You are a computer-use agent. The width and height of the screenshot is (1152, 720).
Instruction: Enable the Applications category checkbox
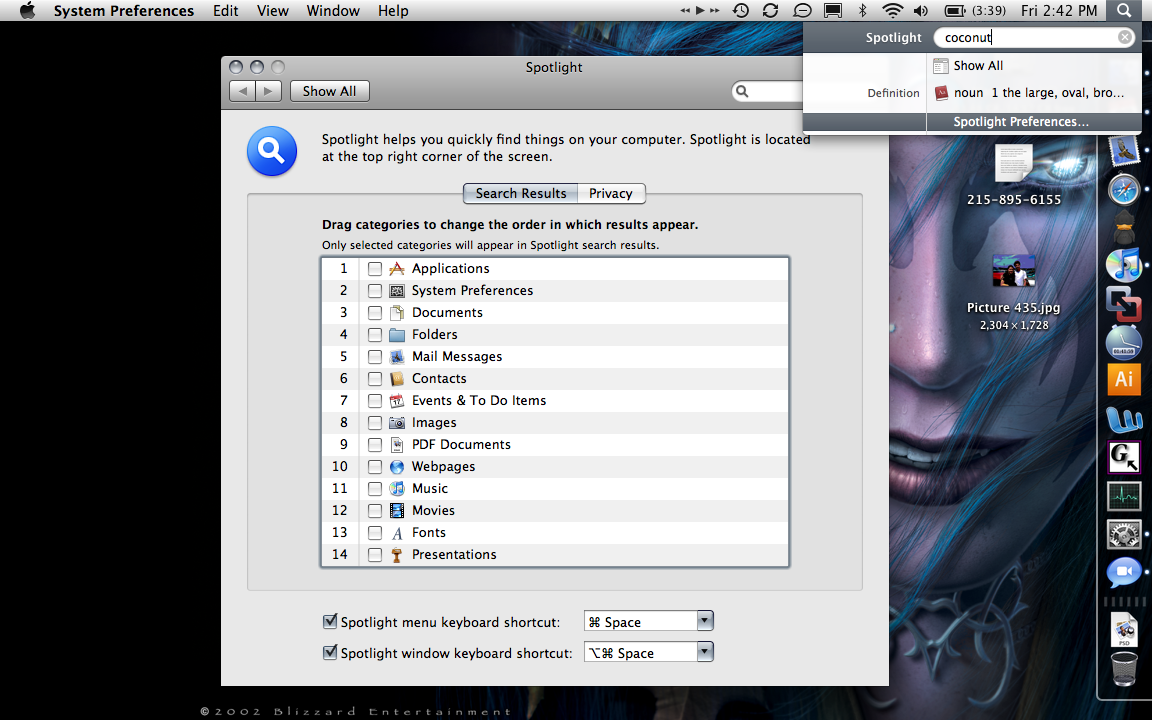click(x=375, y=269)
